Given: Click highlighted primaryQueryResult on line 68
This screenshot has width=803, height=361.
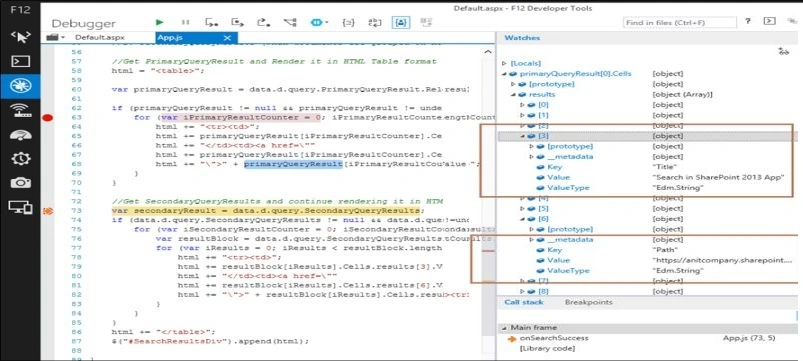Looking at the screenshot, I should (293, 164).
